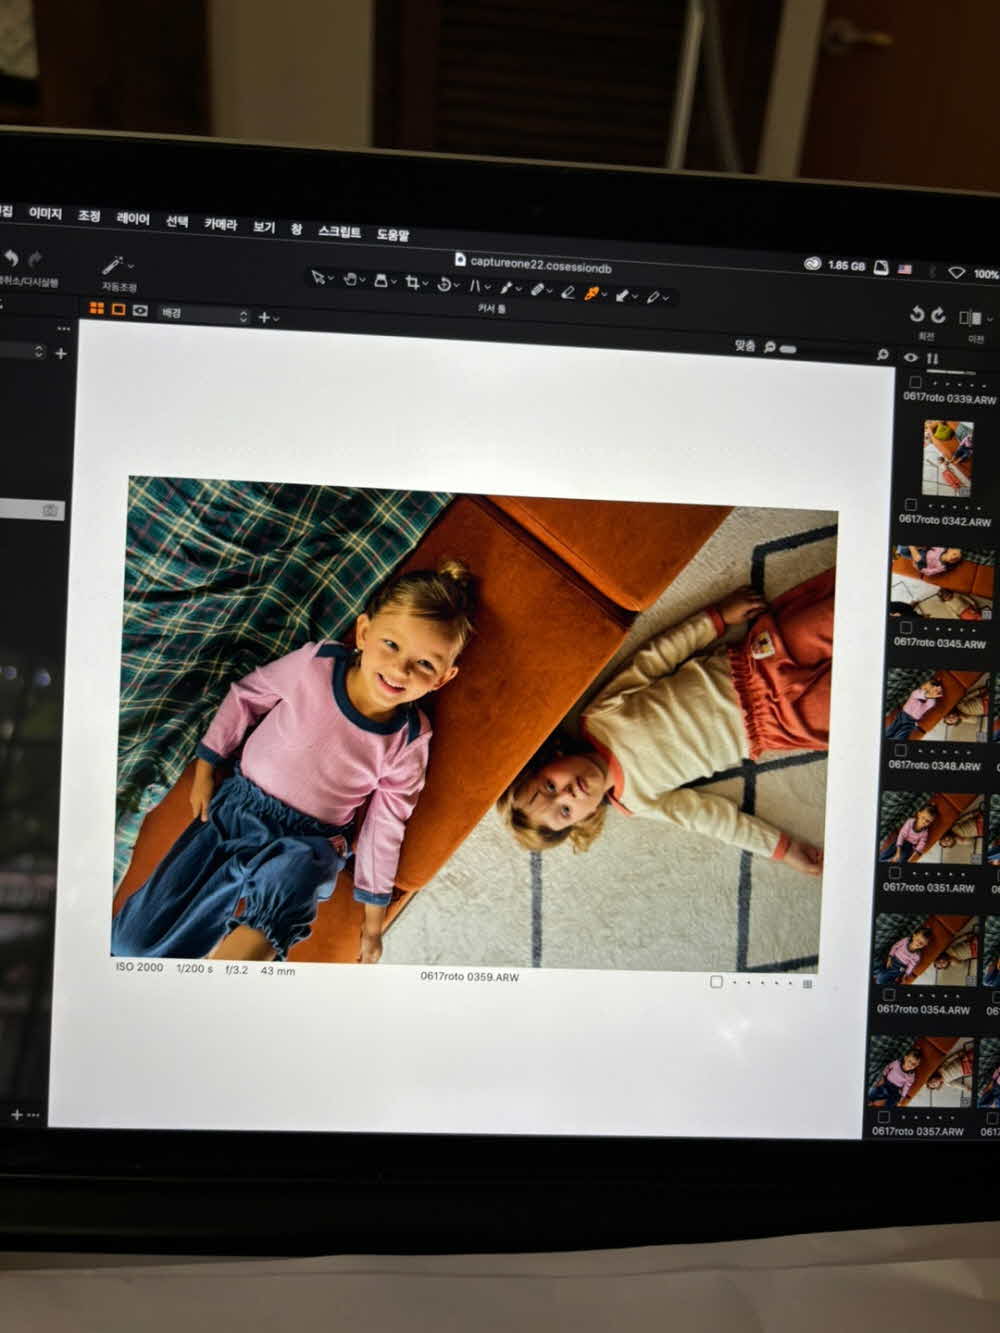Open the 도움말 menu

[x=393, y=234]
